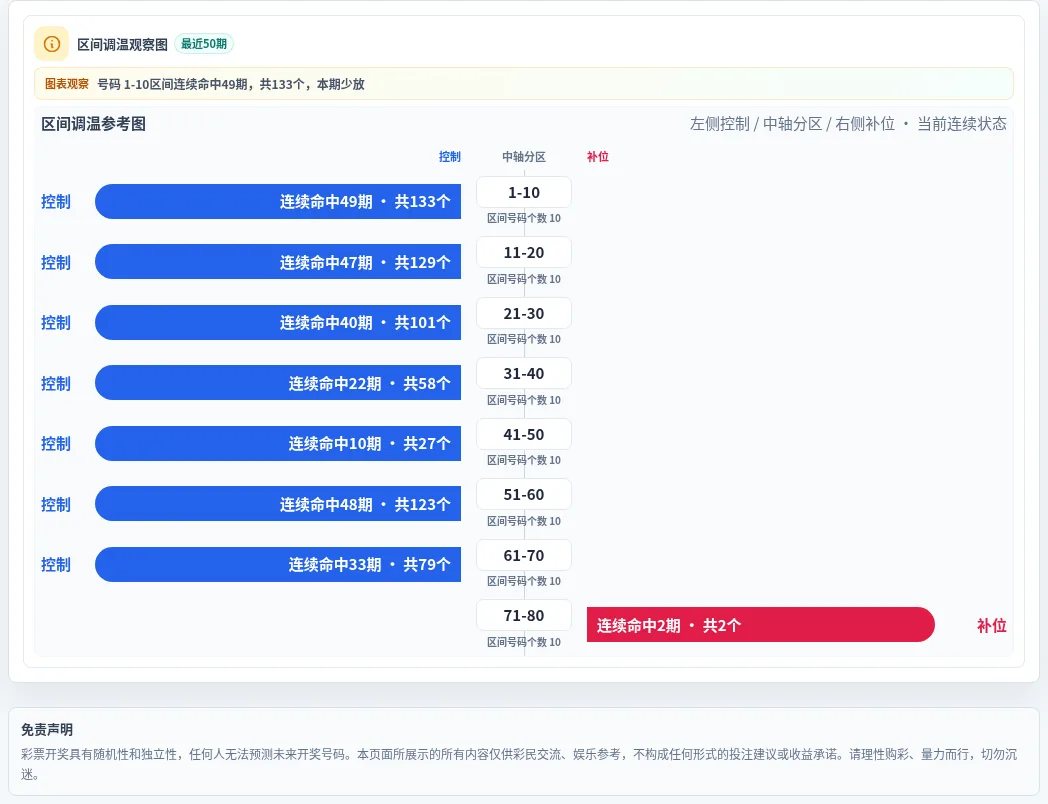Image resolution: width=1048 pixels, height=804 pixels.
Task: Click the 控制 label of the 51-60 row
Action: 55,504
